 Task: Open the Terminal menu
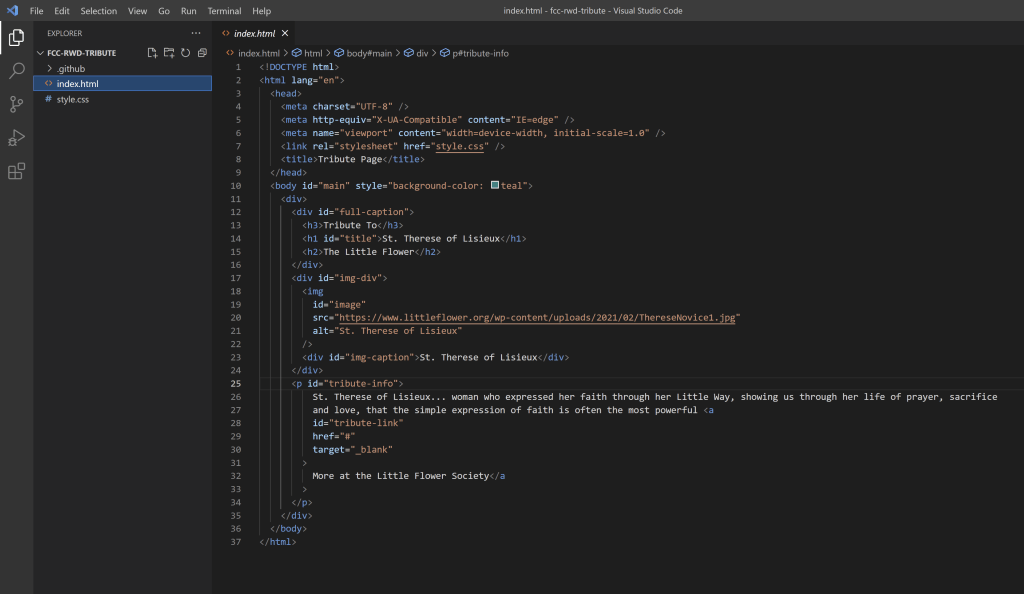coord(224,11)
